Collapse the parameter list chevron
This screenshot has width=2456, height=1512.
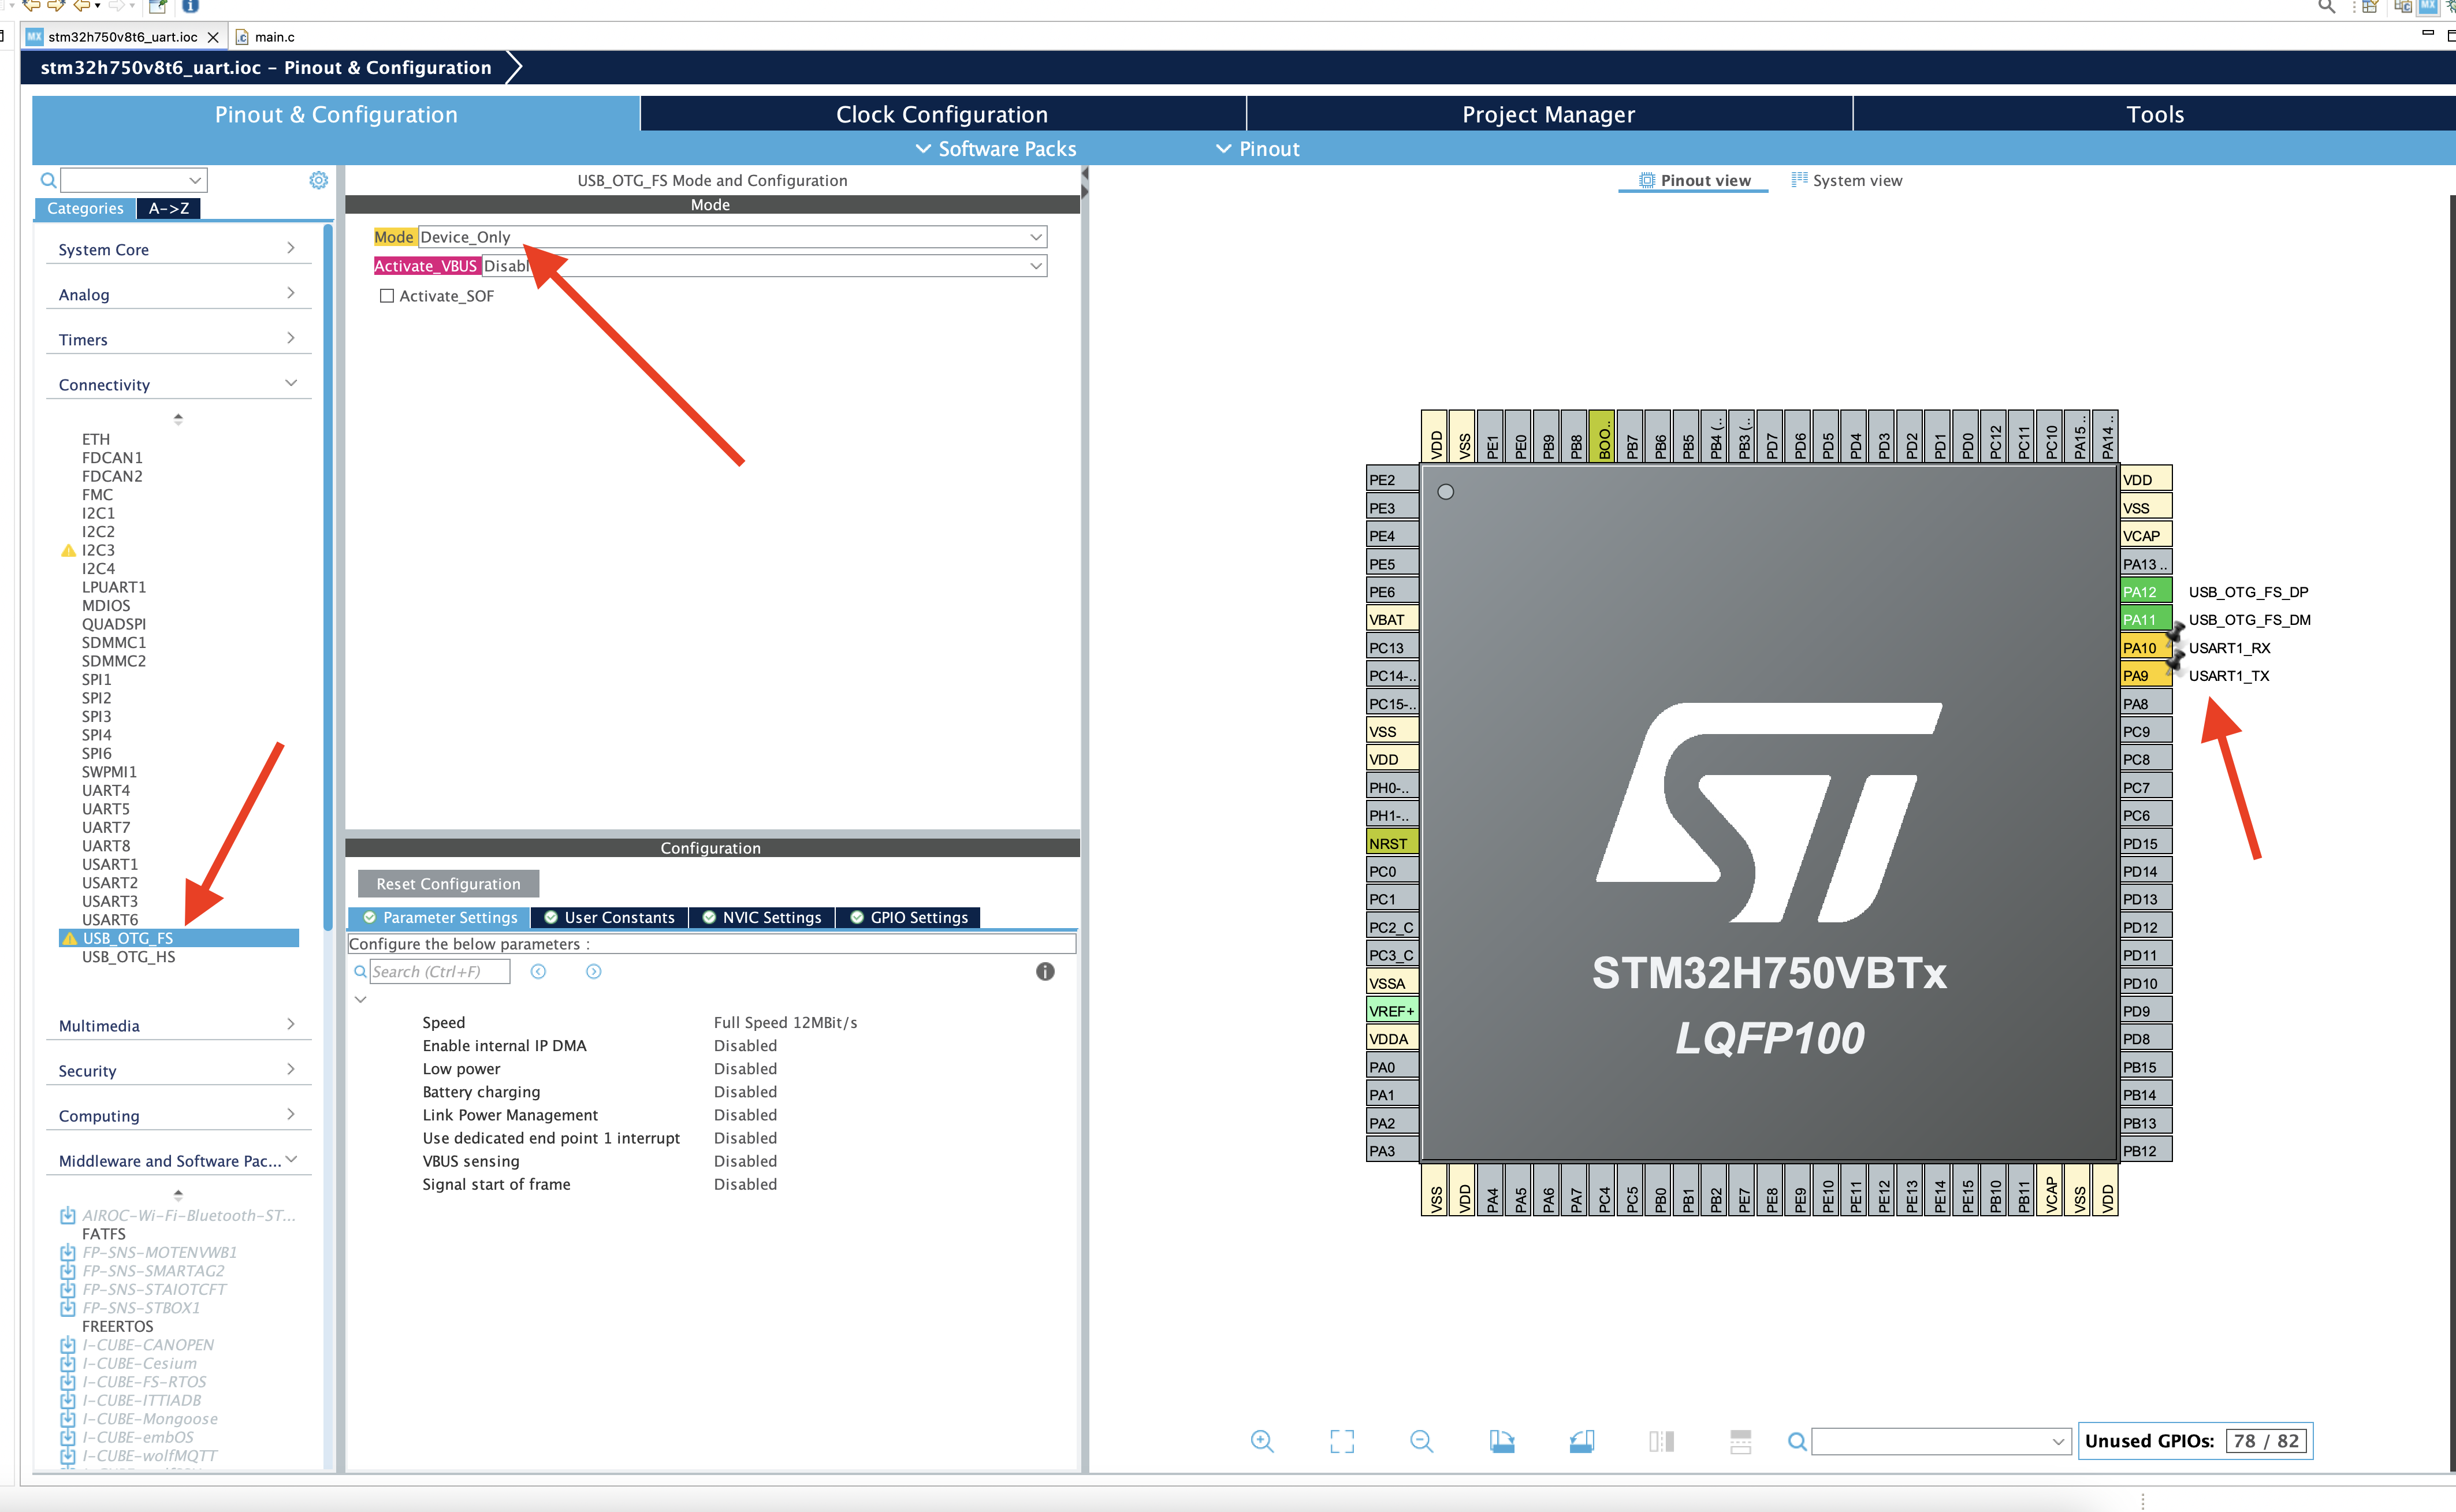click(361, 999)
